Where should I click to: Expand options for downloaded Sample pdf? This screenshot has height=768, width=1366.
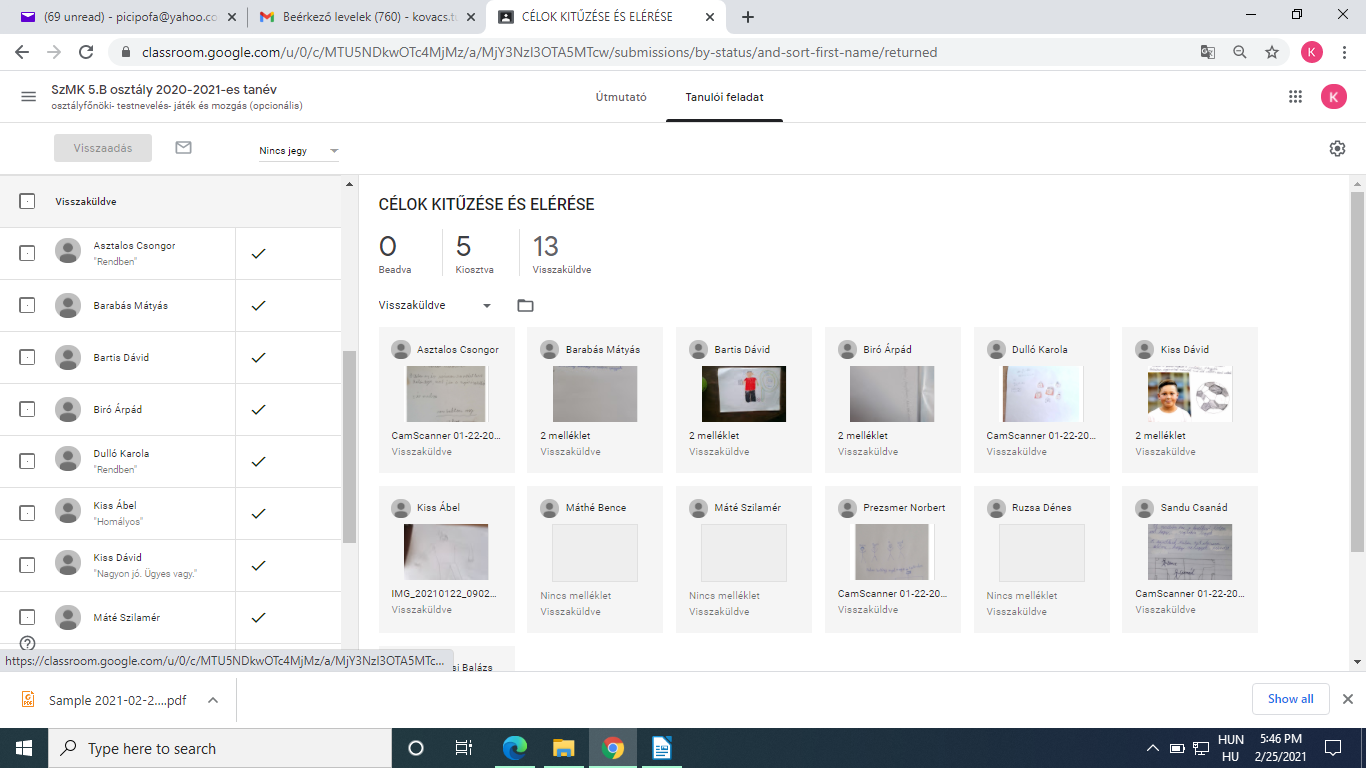click(213, 700)
